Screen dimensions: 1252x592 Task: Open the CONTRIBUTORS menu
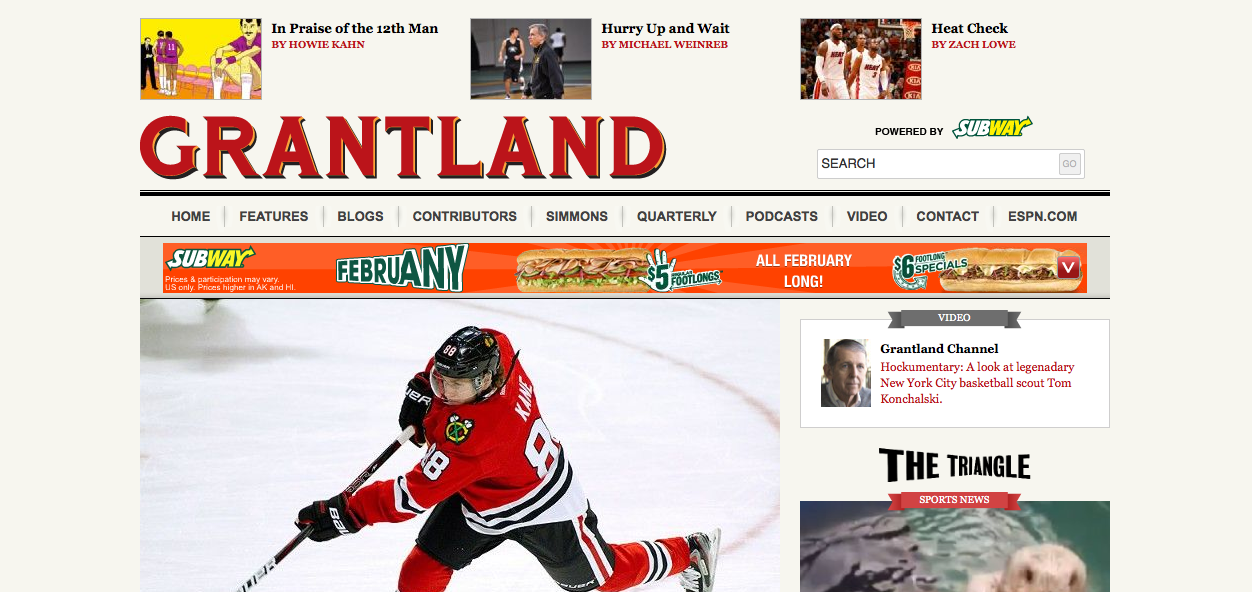[465, 216]
